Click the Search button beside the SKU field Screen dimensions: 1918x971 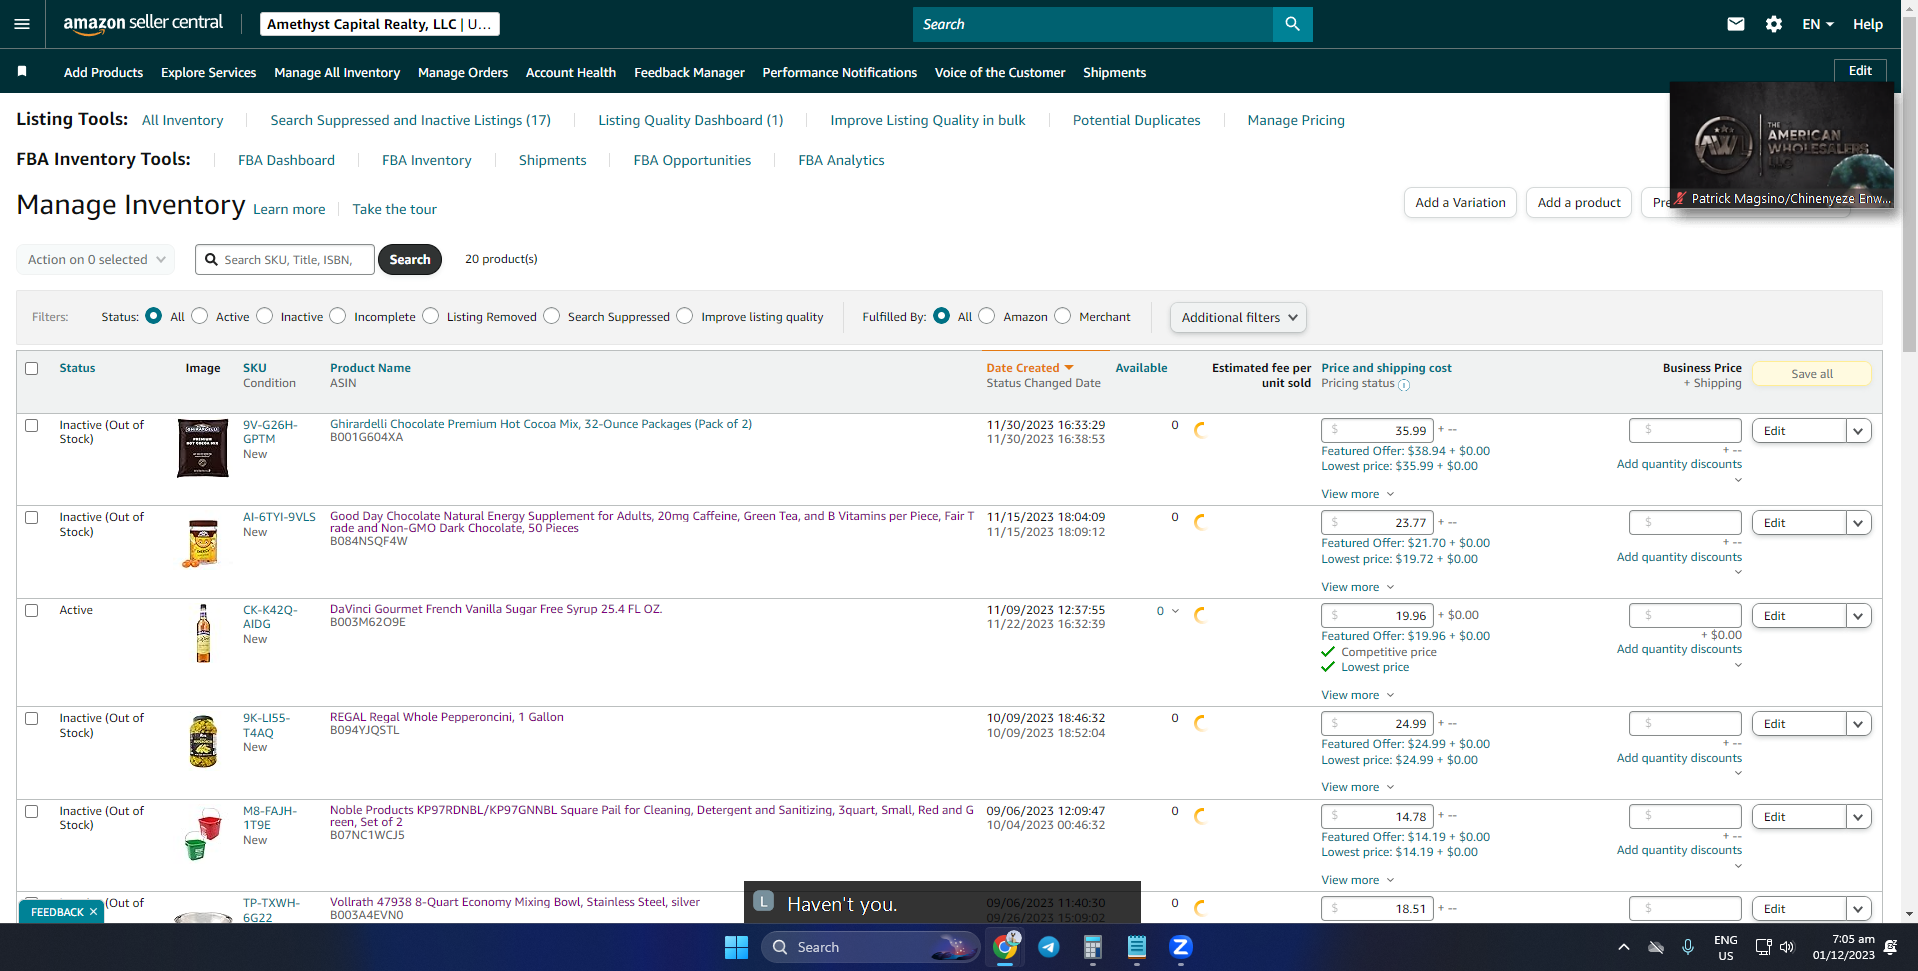(410, 259)
